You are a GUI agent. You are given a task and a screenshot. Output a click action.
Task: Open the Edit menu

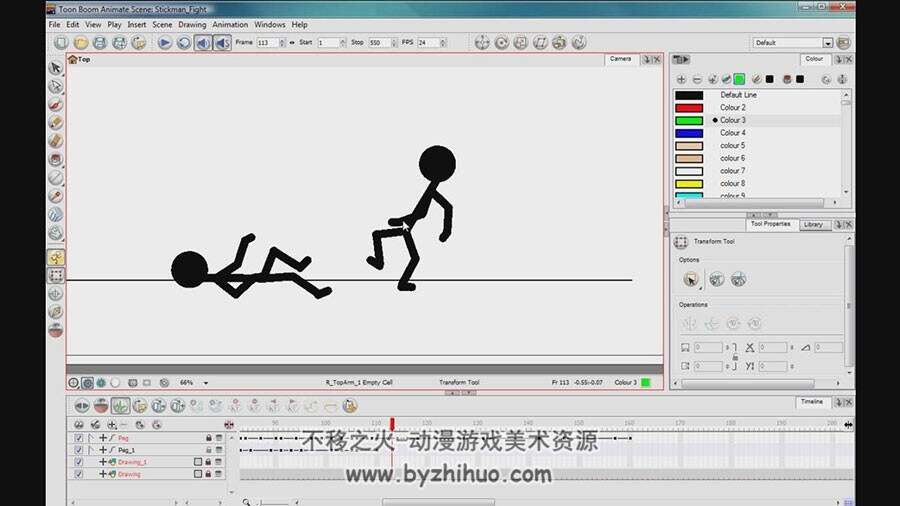[73, 25]
